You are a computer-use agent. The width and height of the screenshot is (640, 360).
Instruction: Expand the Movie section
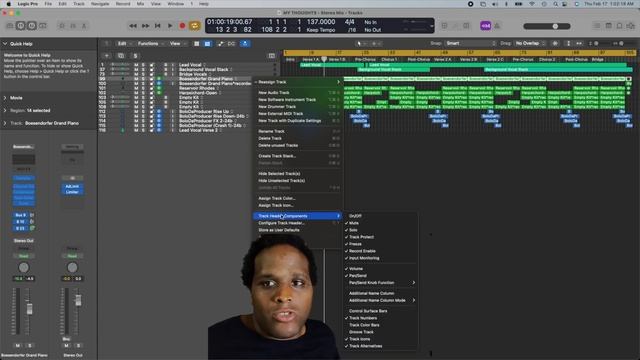[5, 98]
